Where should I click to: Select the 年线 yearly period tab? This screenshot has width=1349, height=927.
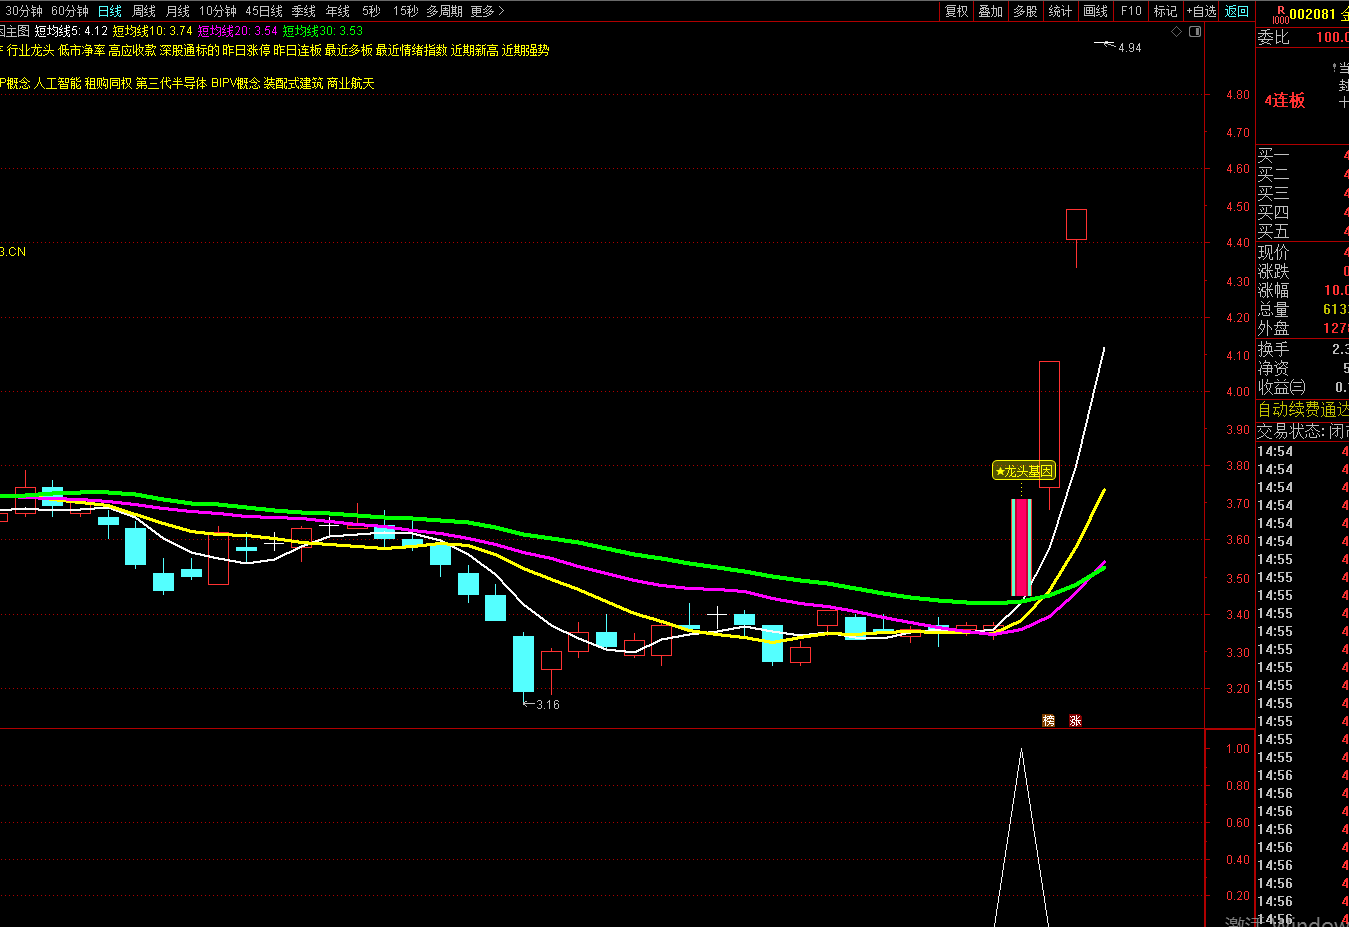(338, 11)
